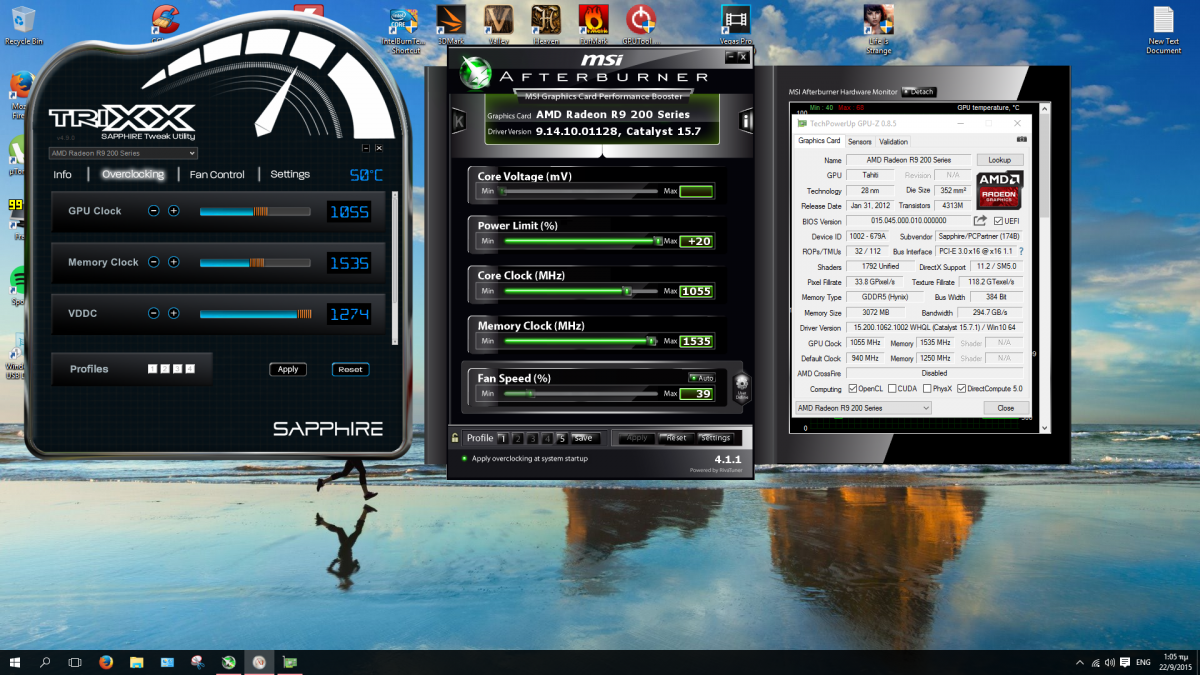
Task: Open the Afterburner Settings button
Action: click(x=715, y=438)
